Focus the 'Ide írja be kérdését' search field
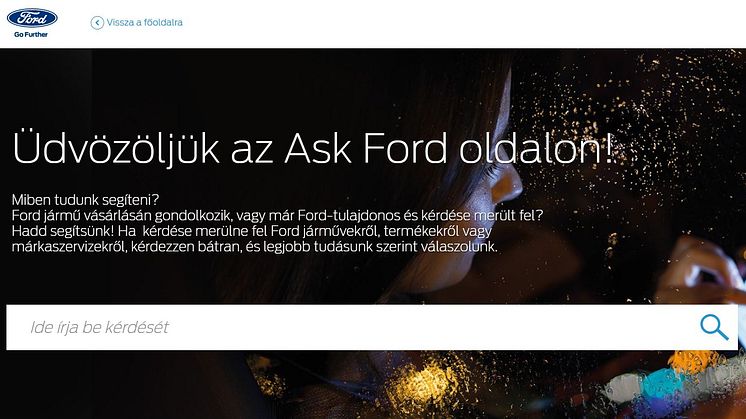The height and width of the screenshot is (419, 746). pos(372,327)
